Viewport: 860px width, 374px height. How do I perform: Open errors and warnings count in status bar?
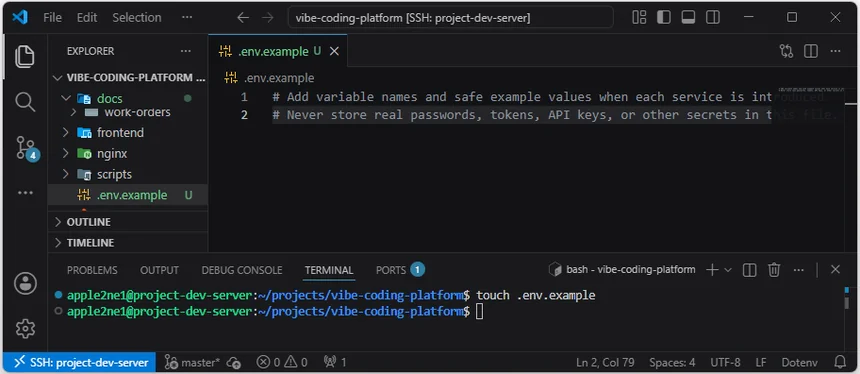click(282, 362)
